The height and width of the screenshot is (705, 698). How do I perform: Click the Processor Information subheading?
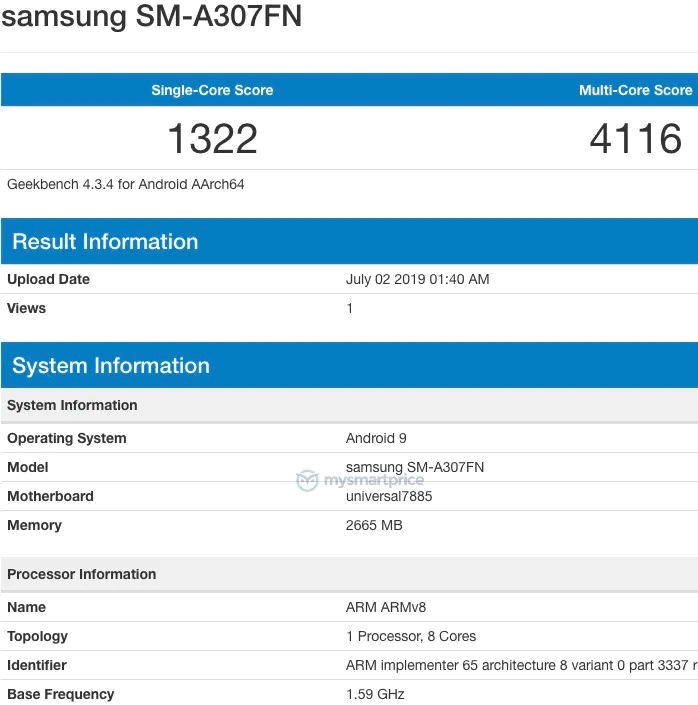click(x=349, y=574)
